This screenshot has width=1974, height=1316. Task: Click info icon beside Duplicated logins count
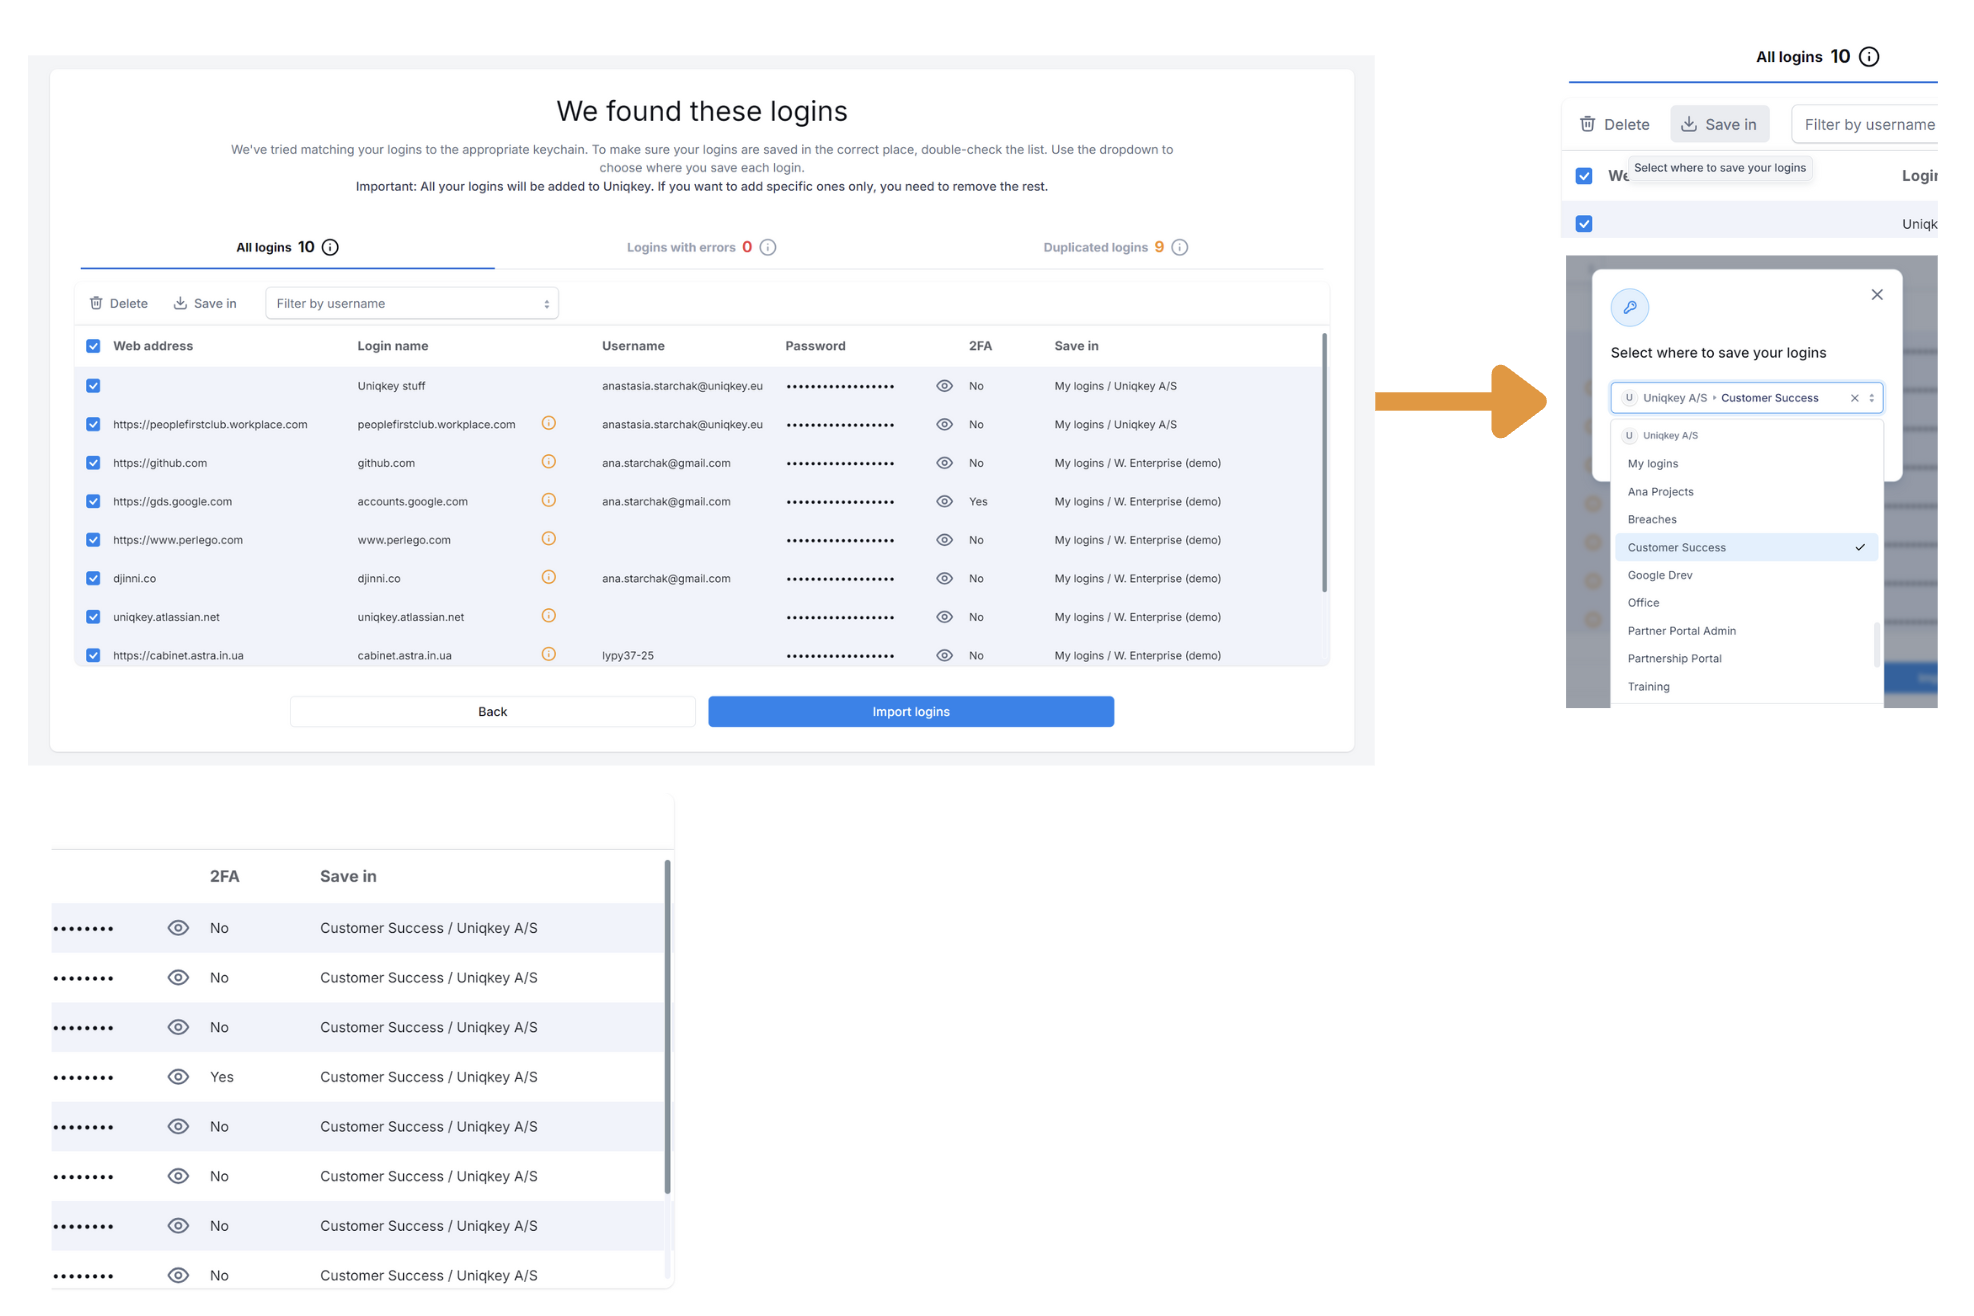(1180, 247)
